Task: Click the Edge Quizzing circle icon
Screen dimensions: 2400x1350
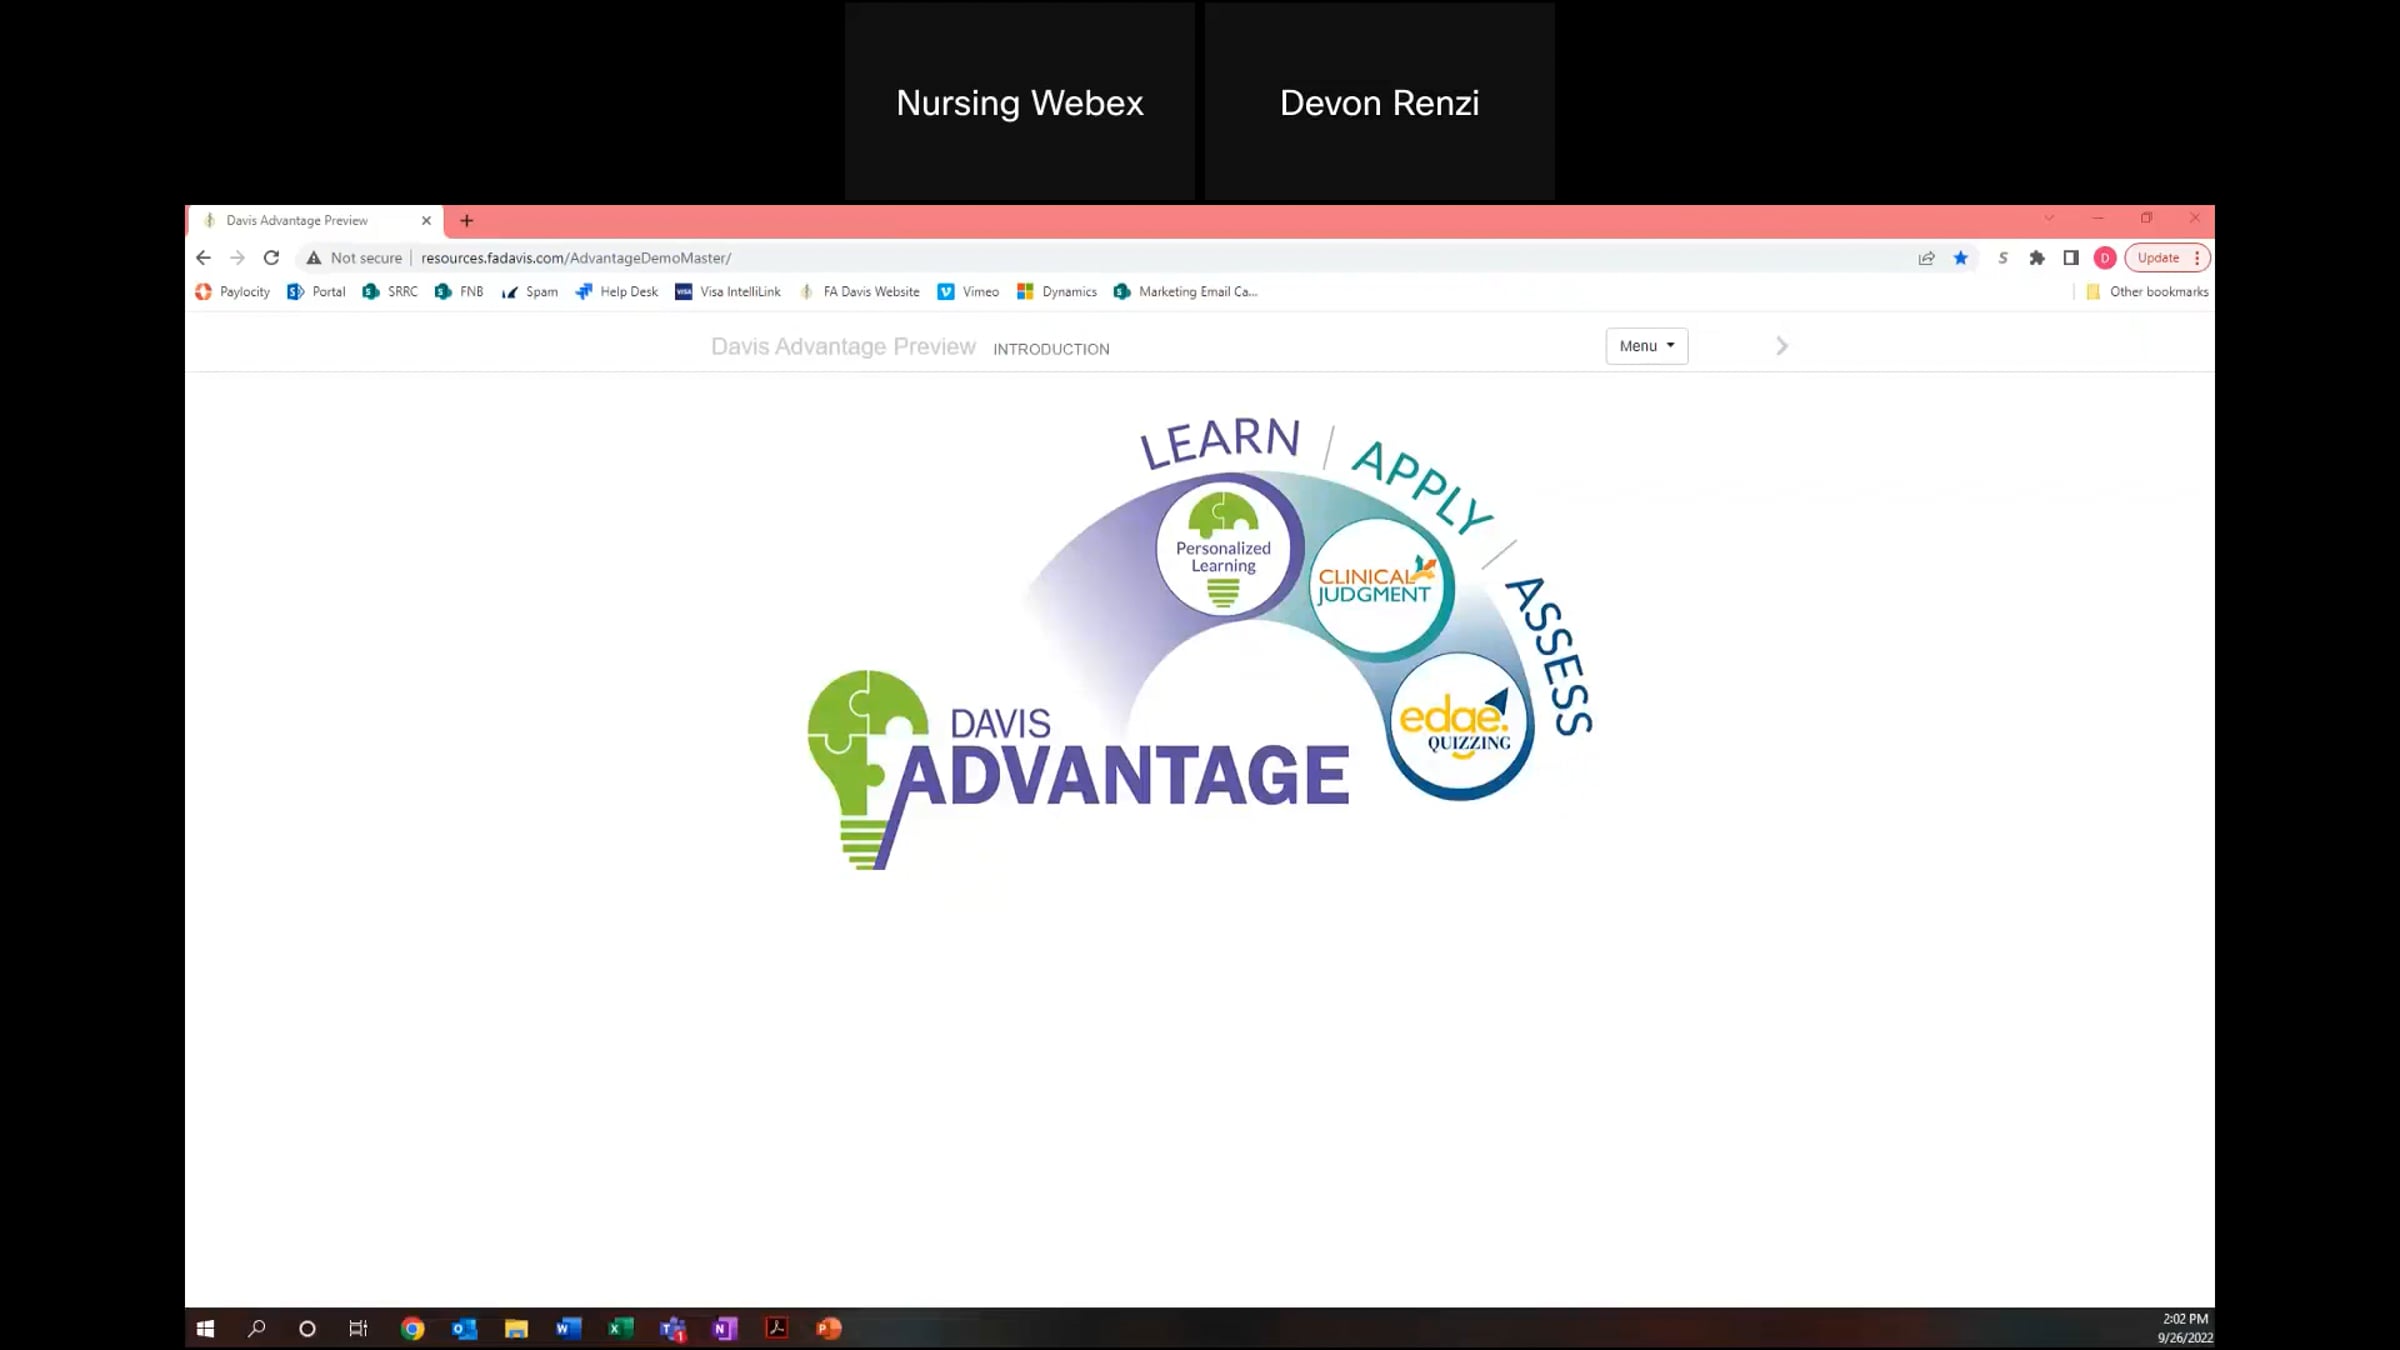Action: 1460,725
